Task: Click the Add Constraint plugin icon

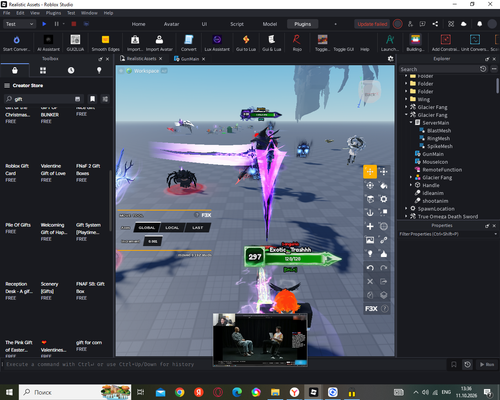Action: click(446, 40)
